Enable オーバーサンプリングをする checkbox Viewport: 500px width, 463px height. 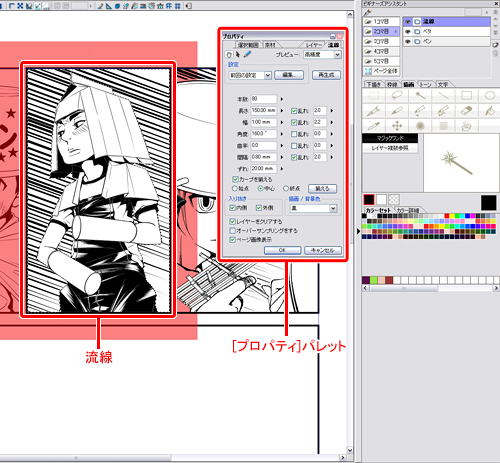(x=233, y=231)
